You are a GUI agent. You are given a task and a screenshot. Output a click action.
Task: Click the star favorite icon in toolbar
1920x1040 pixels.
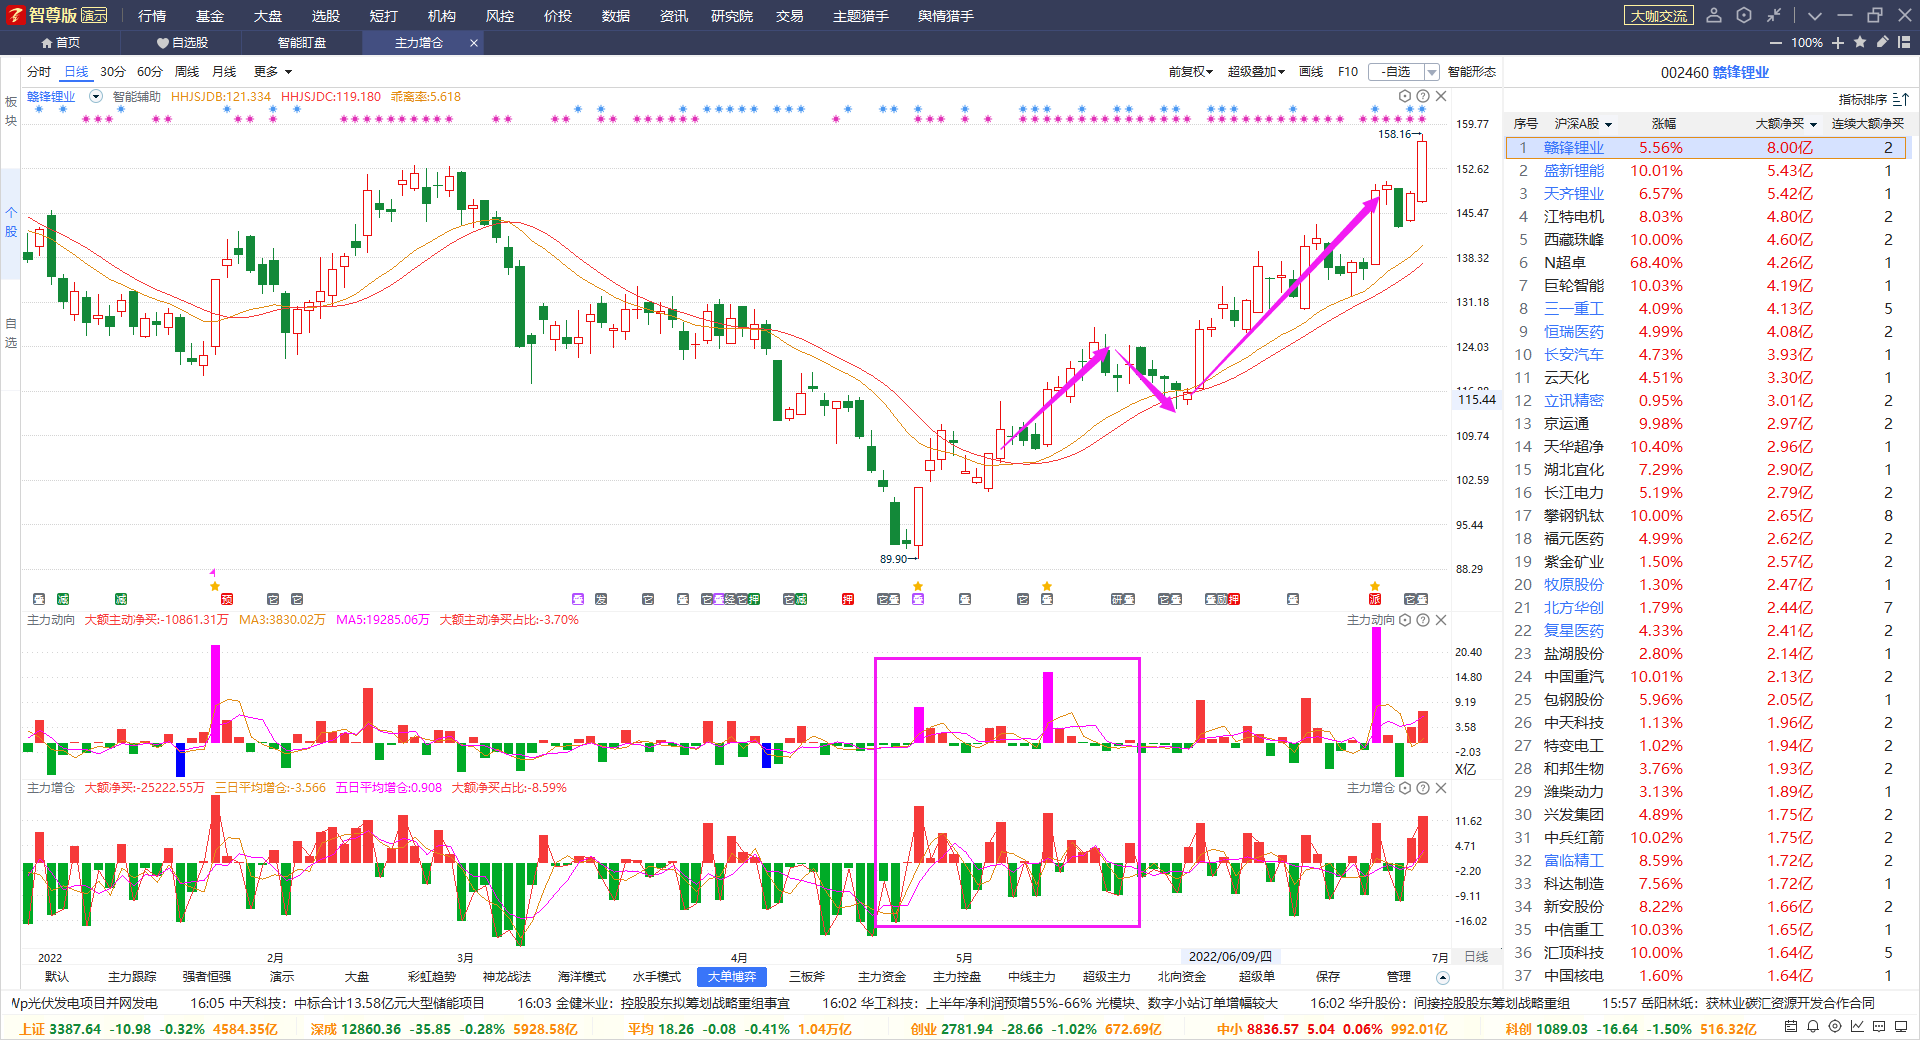click(x=1860, y=42)
